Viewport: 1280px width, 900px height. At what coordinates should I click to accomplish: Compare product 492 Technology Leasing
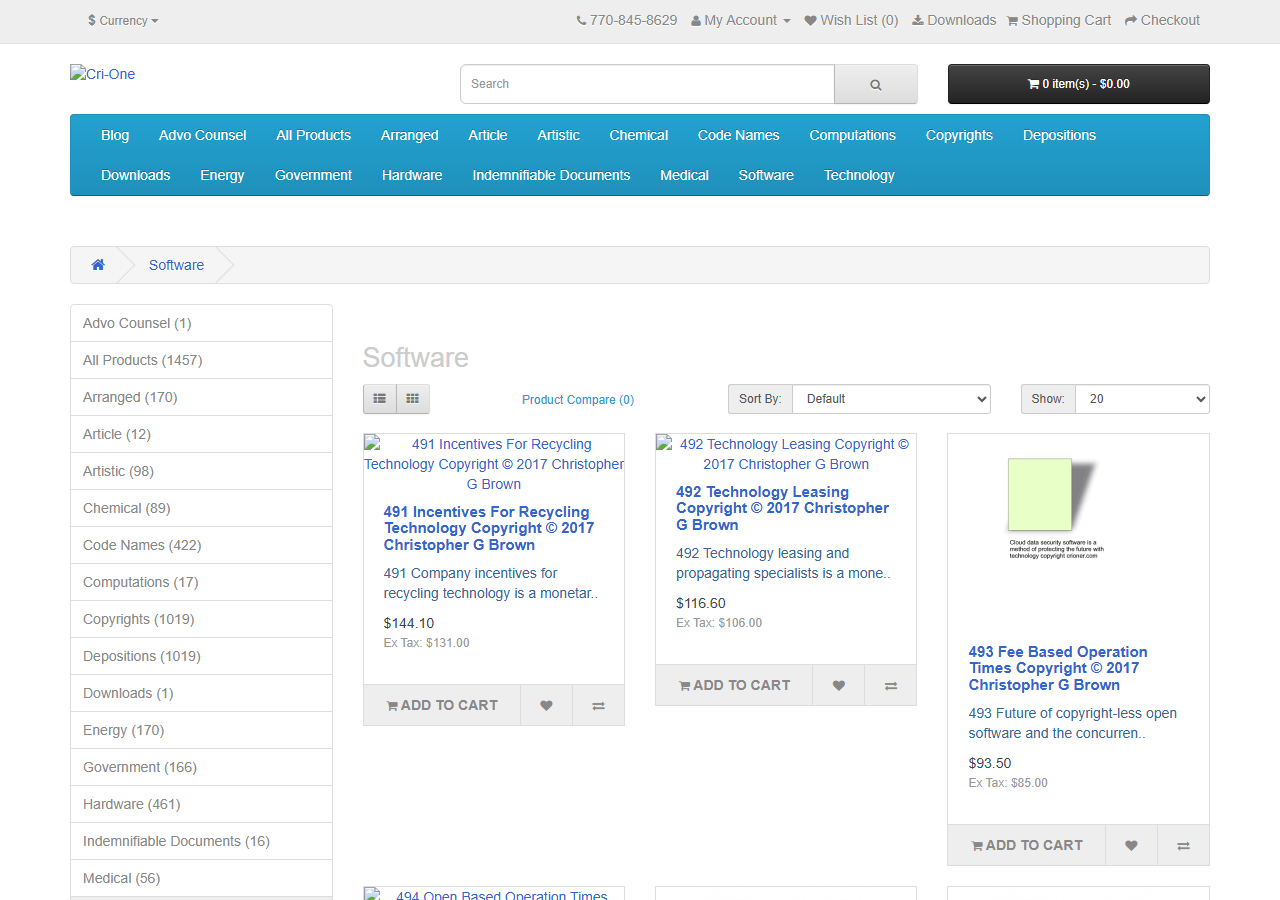click(x=890, y=685)
